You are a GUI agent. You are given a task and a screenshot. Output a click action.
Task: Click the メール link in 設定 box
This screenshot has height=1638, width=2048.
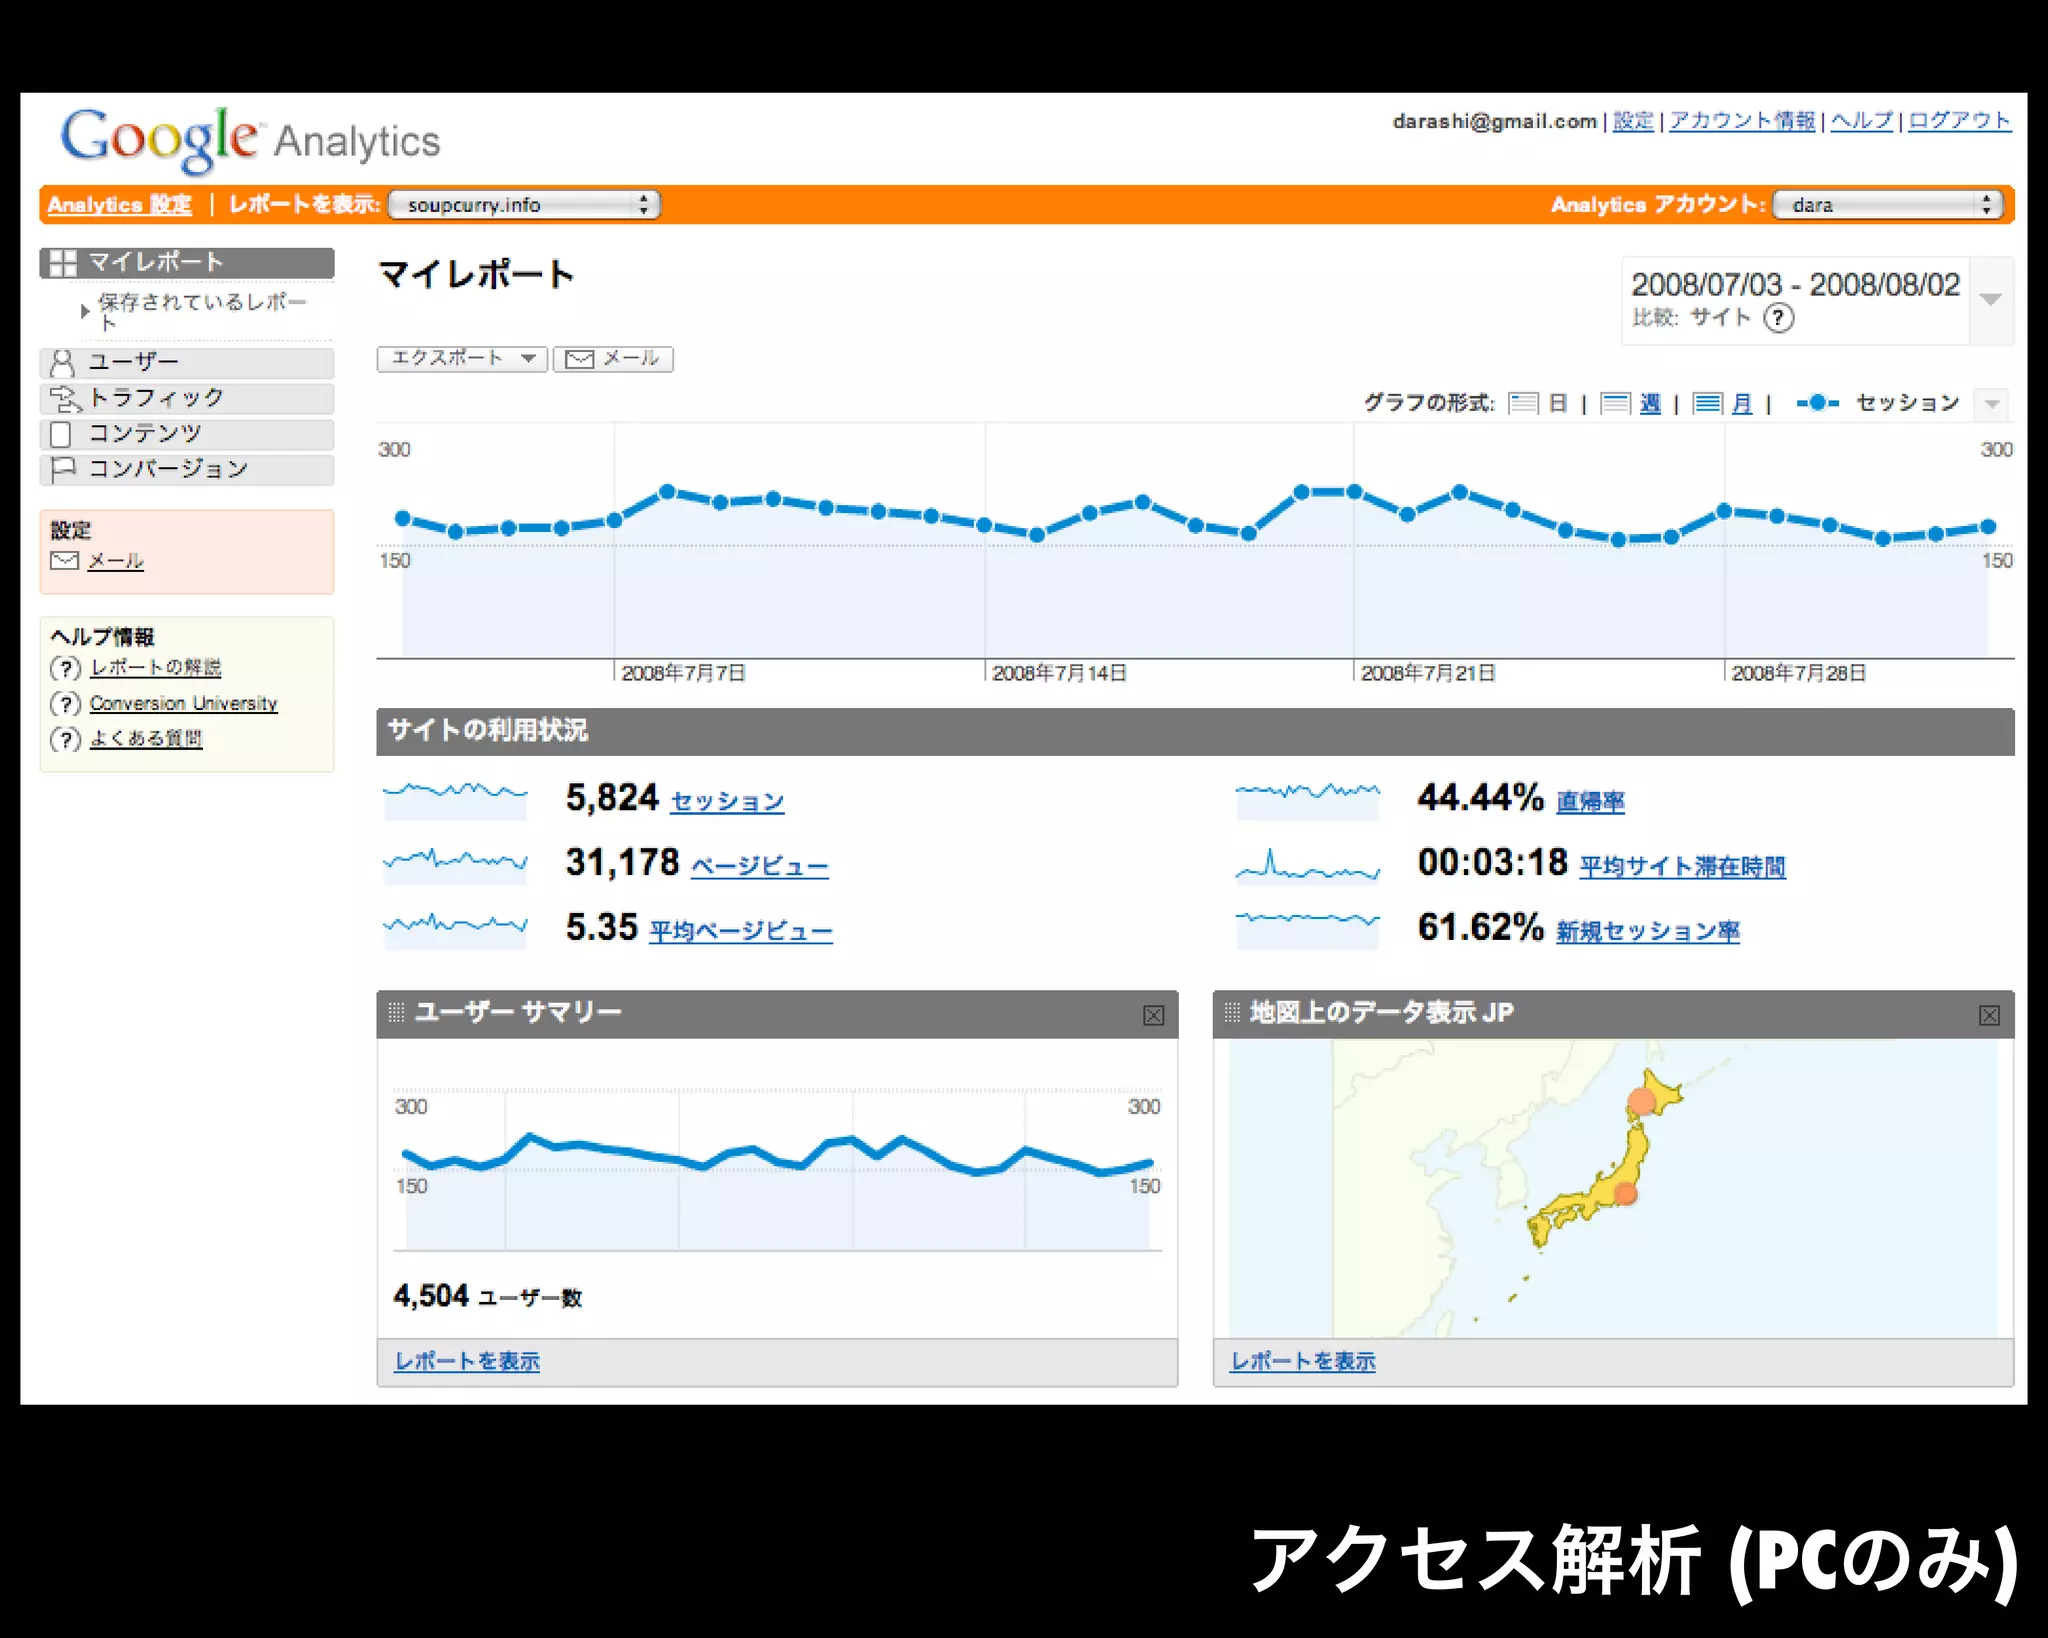point(116,561)
